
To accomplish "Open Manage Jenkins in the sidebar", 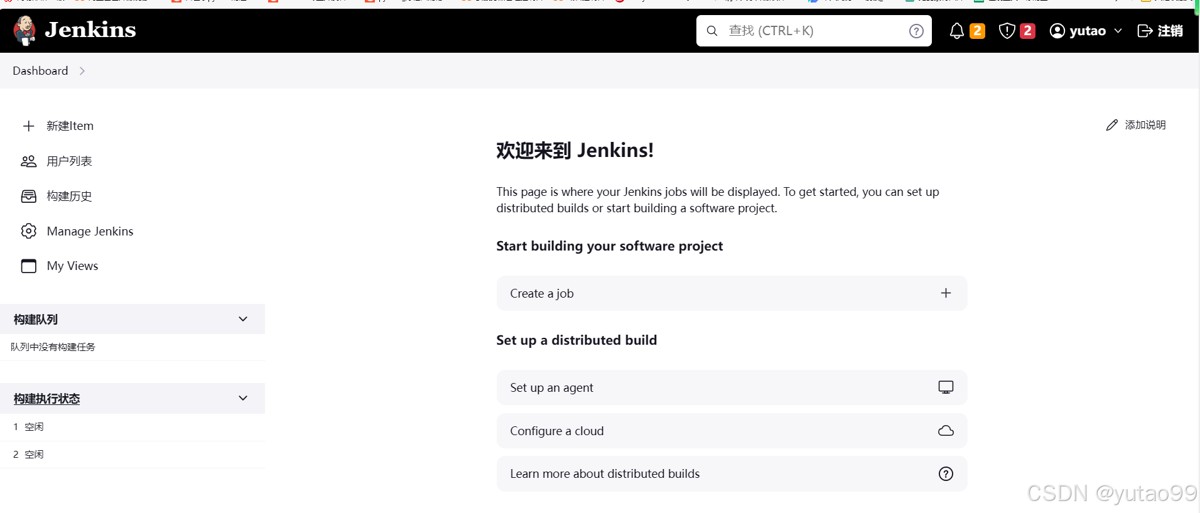I will (89, 231).
